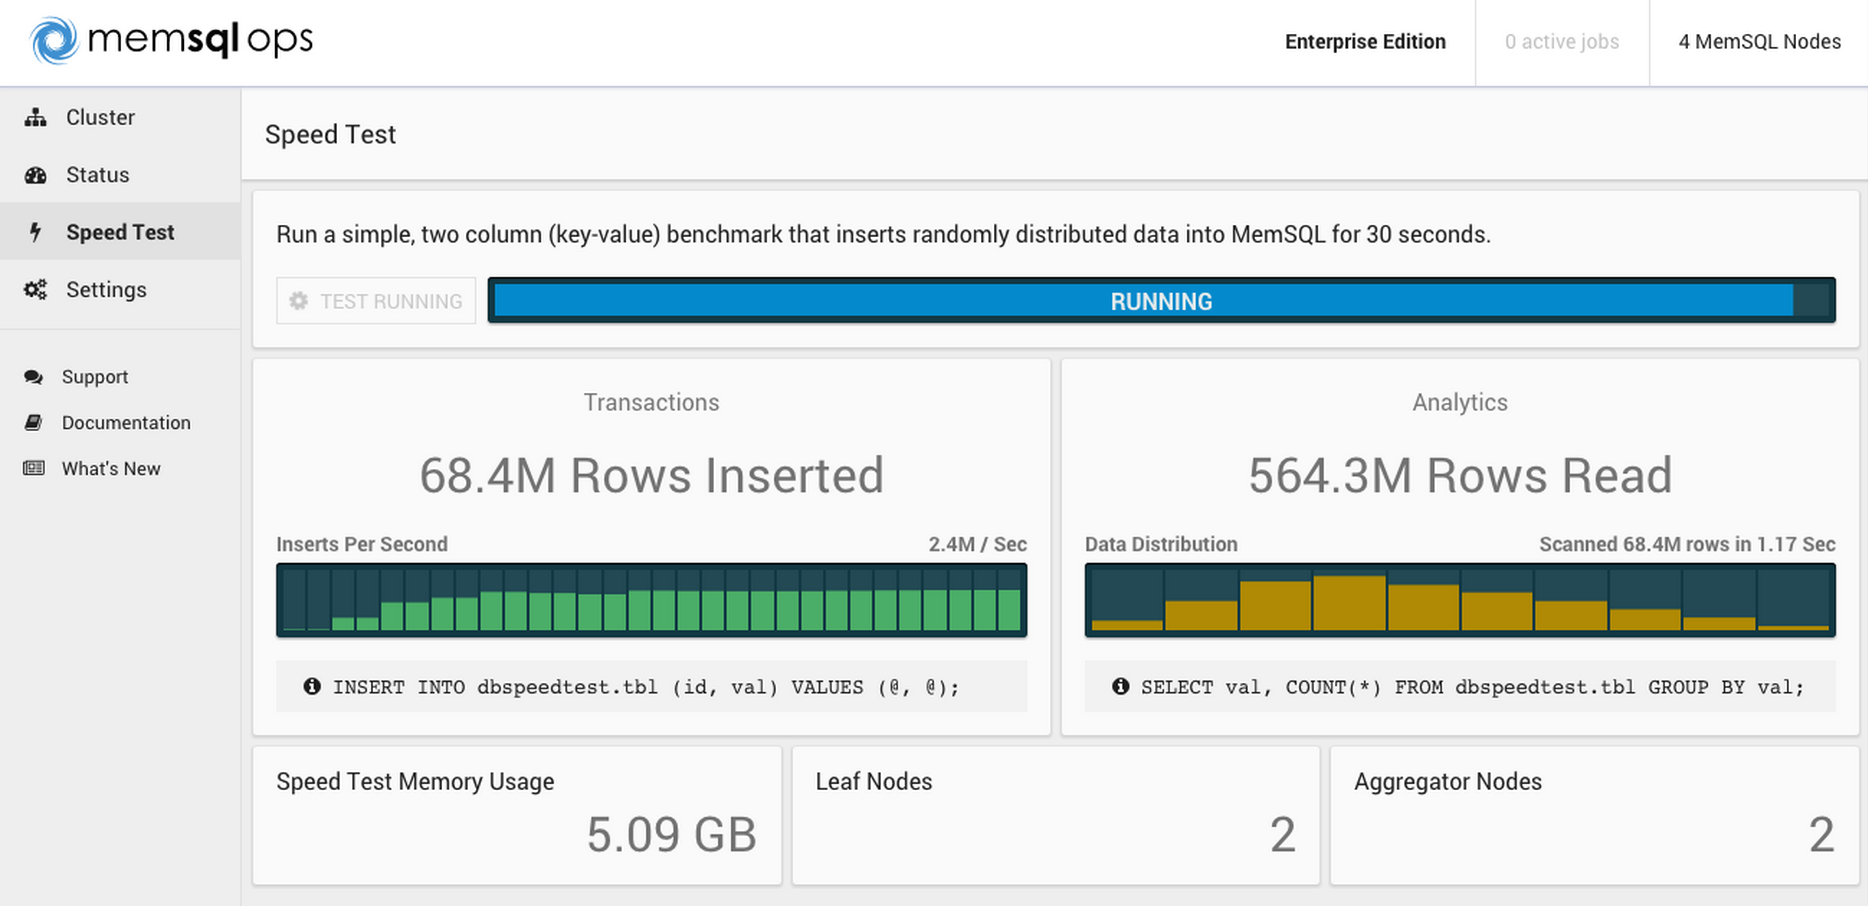Click the 2.4M / Sec rate label
Image resolution: width=1876 pixels, height=906 pixels.
[x=978, y=544]
